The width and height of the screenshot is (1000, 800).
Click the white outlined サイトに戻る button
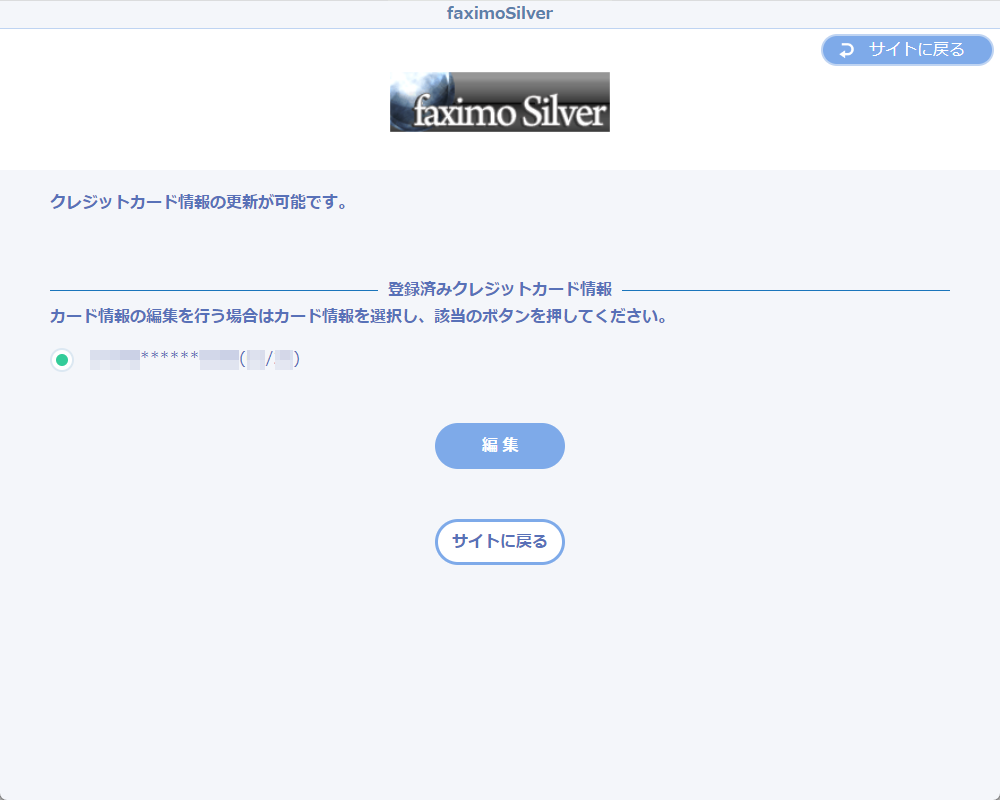click(500, 542)
